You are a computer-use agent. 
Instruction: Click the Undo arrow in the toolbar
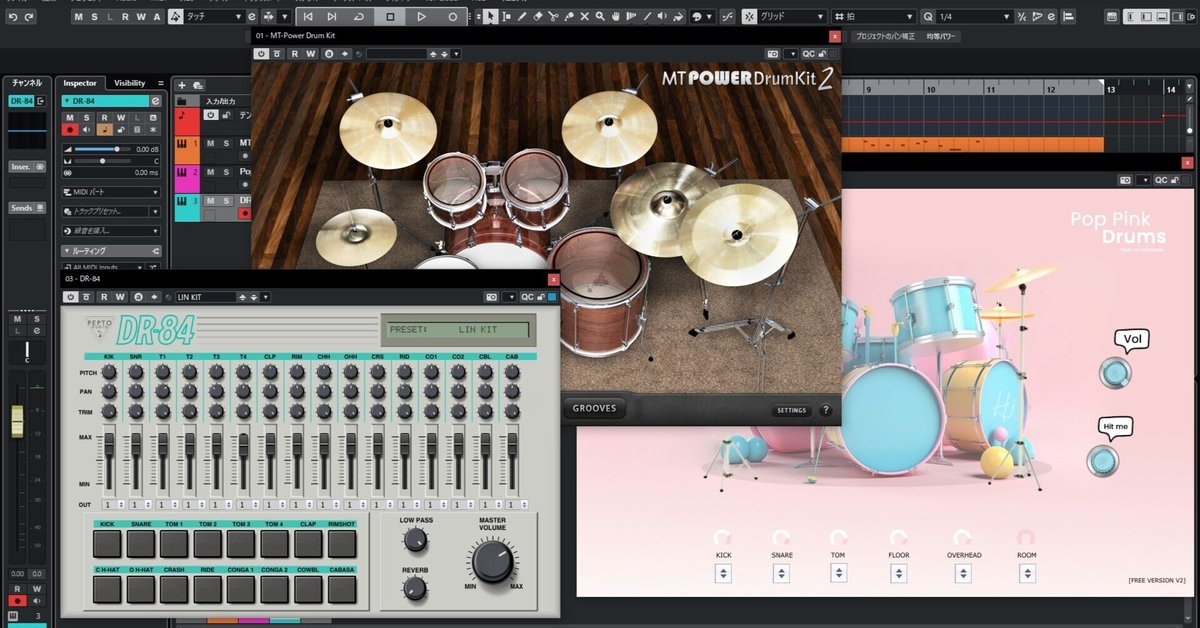point(12,17)
